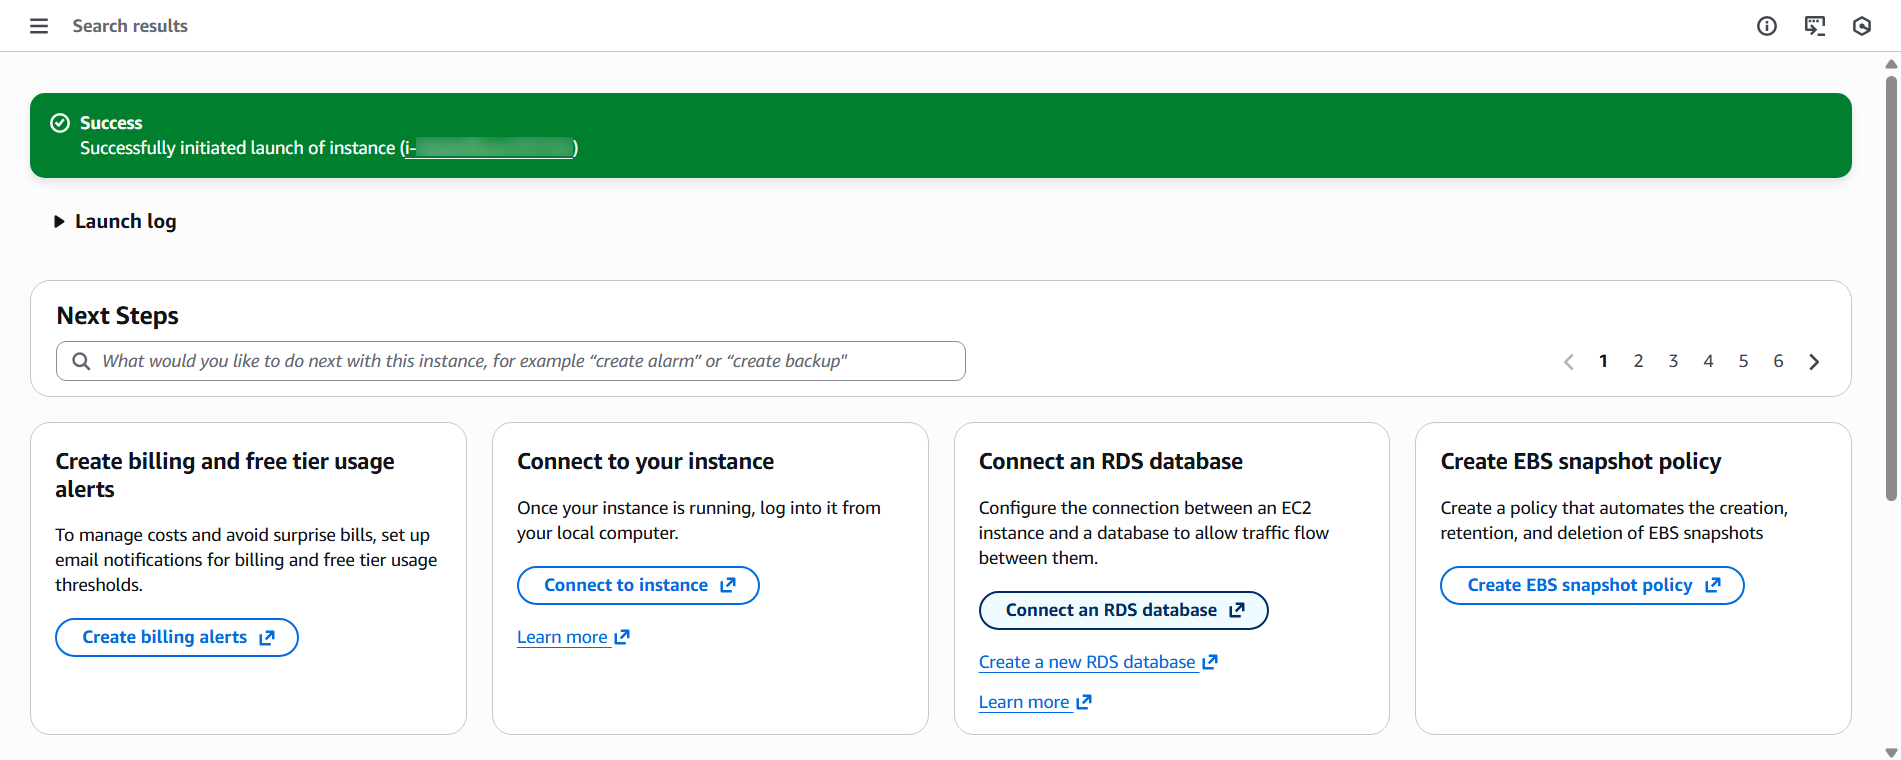
Task: Select page 4 in pagination
Action: pyautogui.click(x=1708, y=361)
